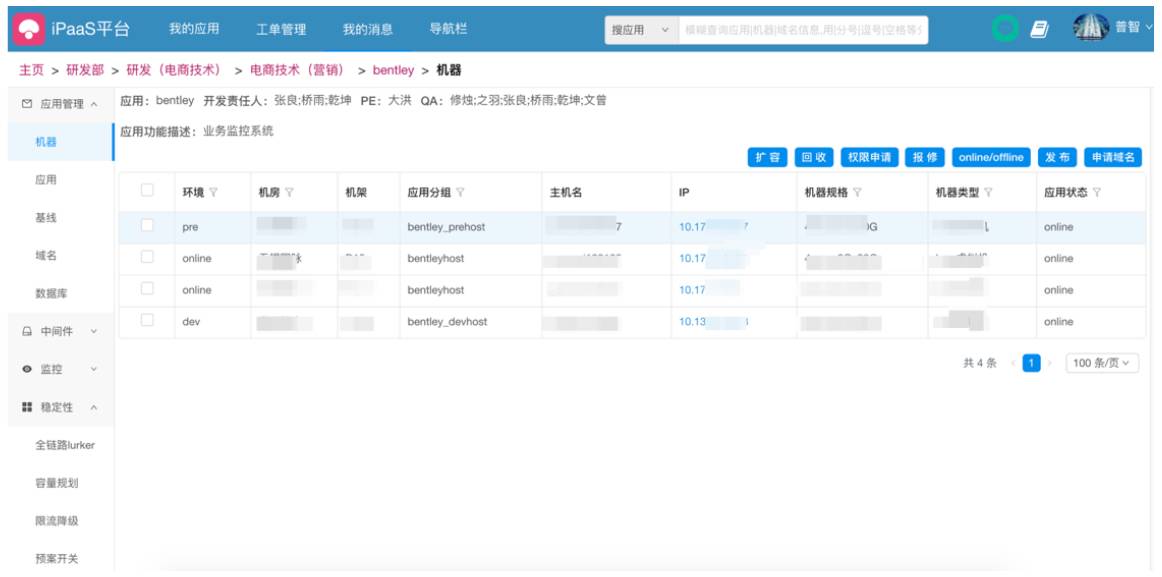1162x577 pixels.
Task: Open the 100 条/页 page size dropdown
Action: point(1102,363)
